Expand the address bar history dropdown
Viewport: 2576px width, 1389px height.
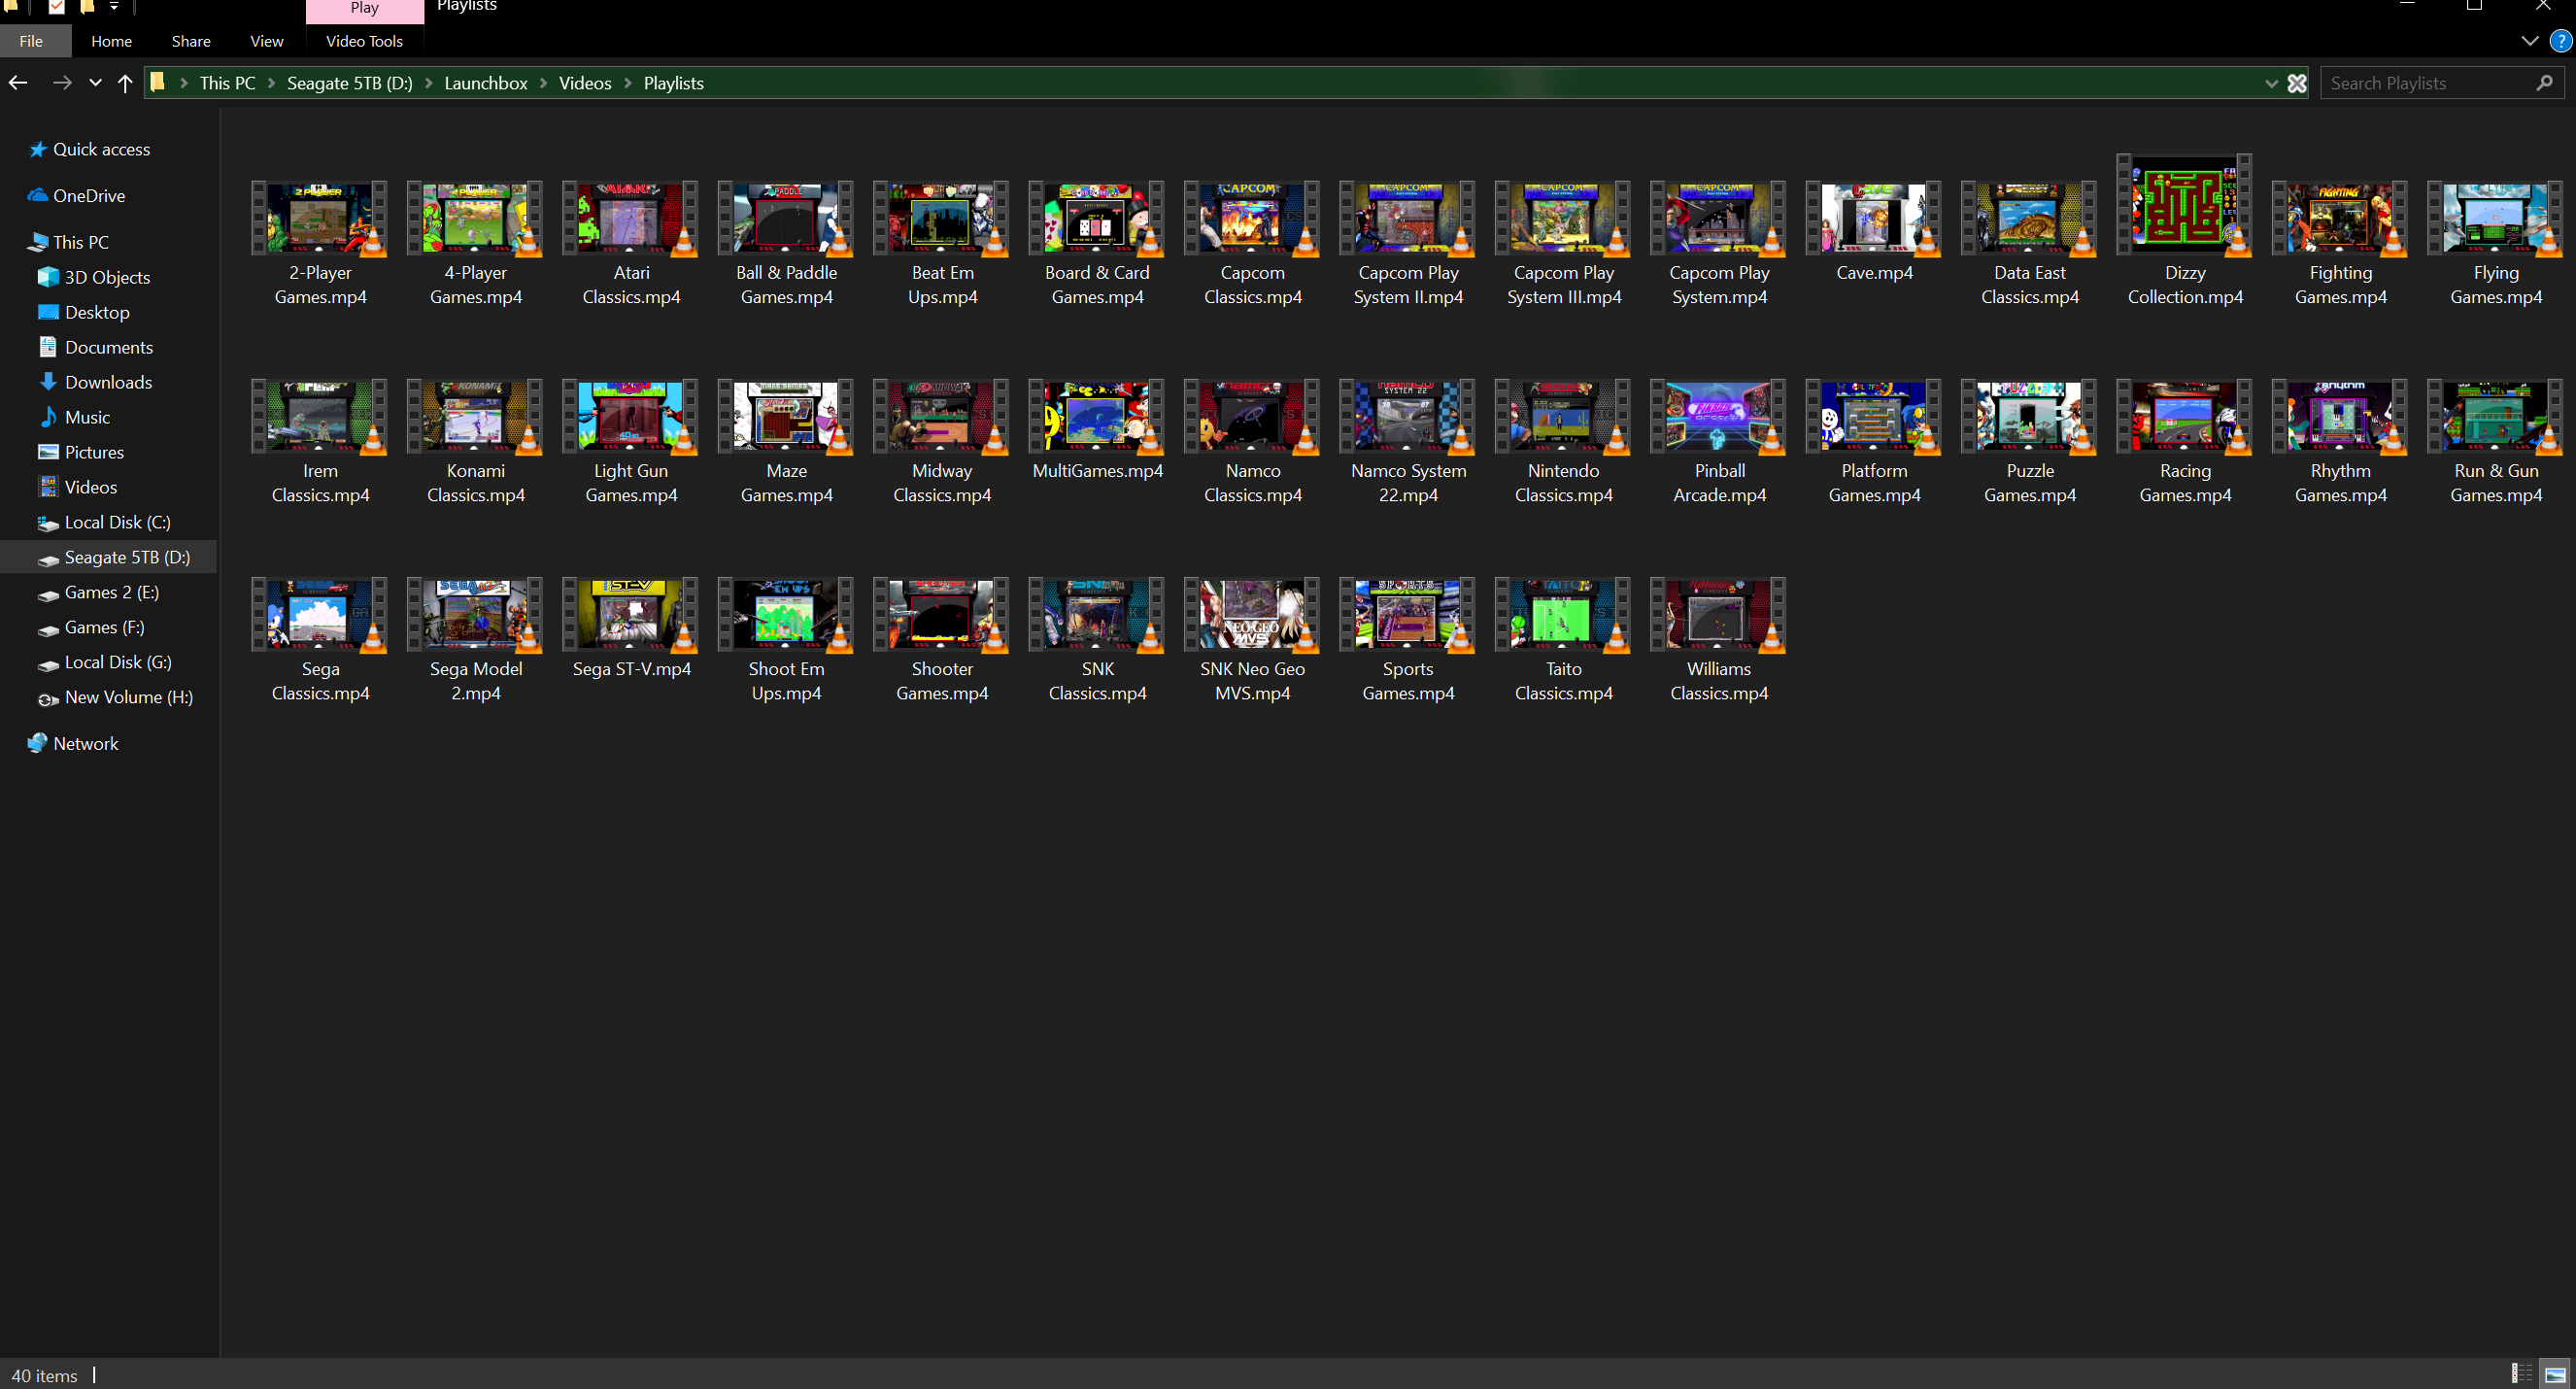[x=2271, y=83]
